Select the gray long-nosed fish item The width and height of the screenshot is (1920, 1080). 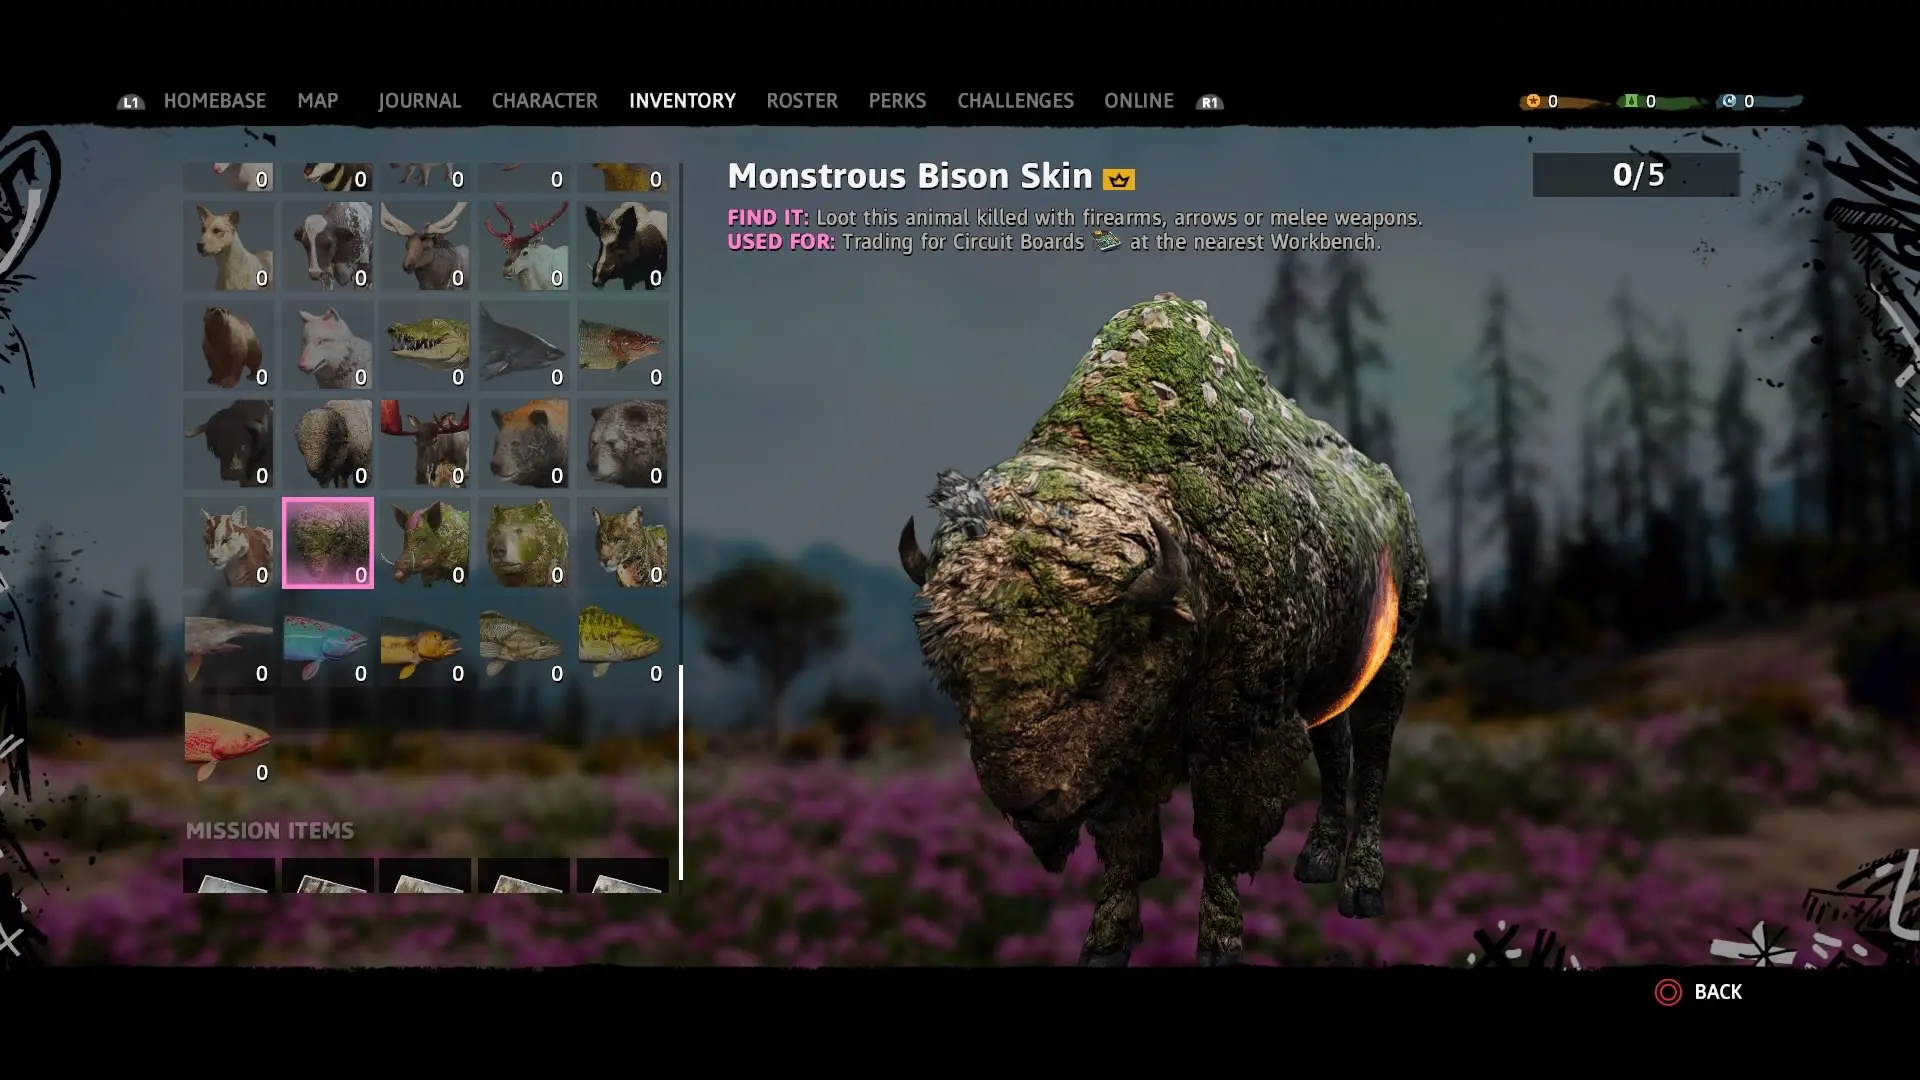point(229,642)
